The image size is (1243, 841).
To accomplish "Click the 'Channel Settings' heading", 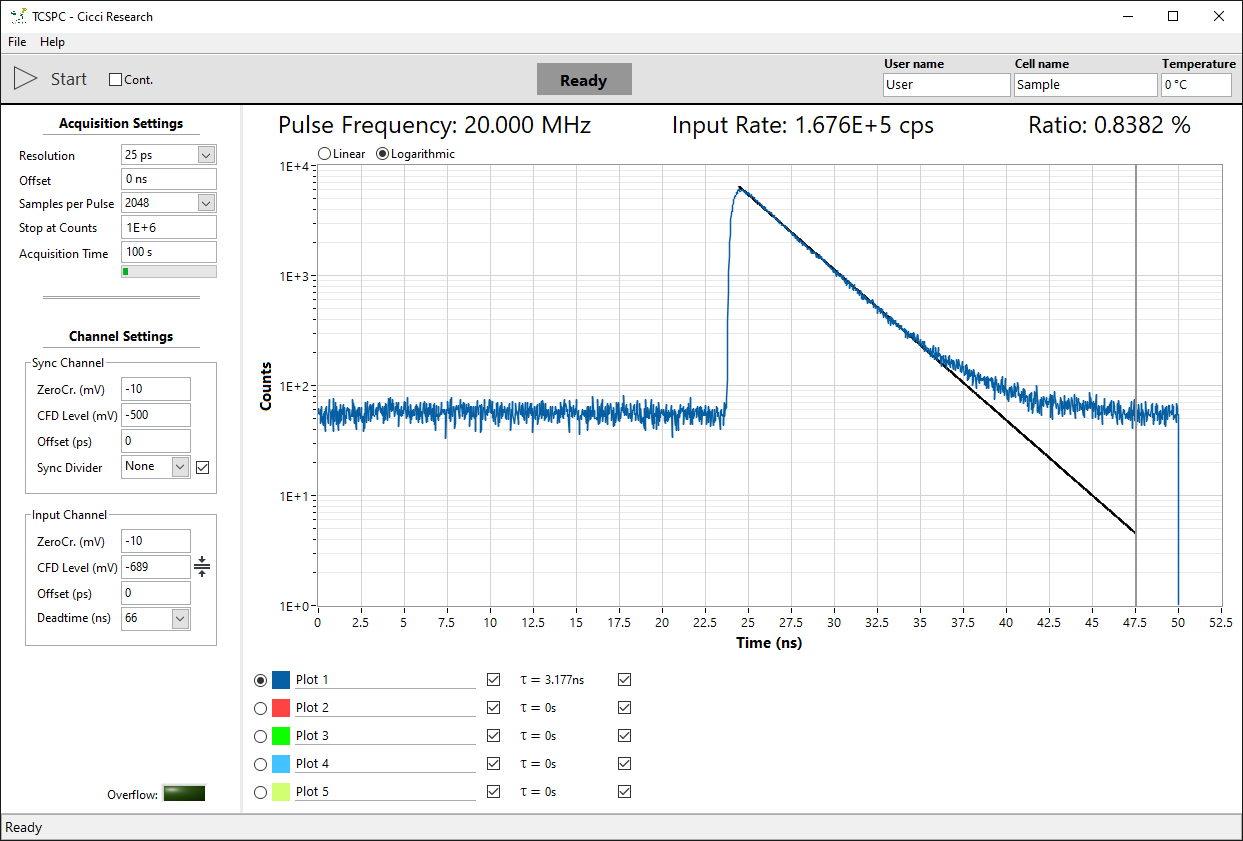I will pos(121,337).
